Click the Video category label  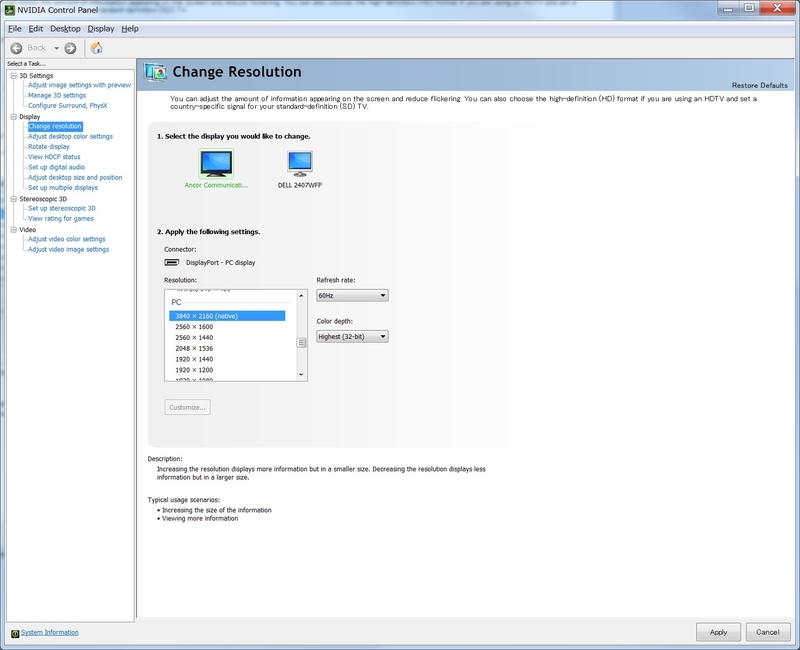[x=28, y=230]
